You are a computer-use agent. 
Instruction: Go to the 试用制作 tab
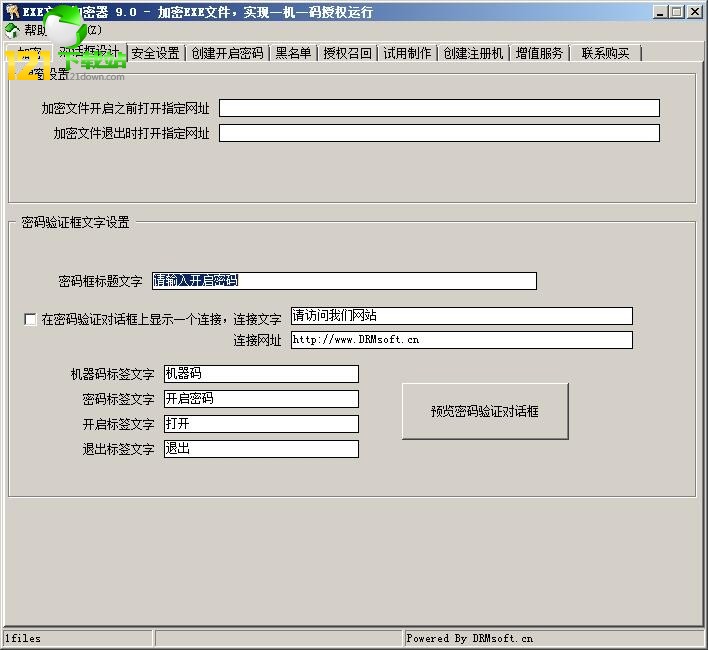(407, 53)
